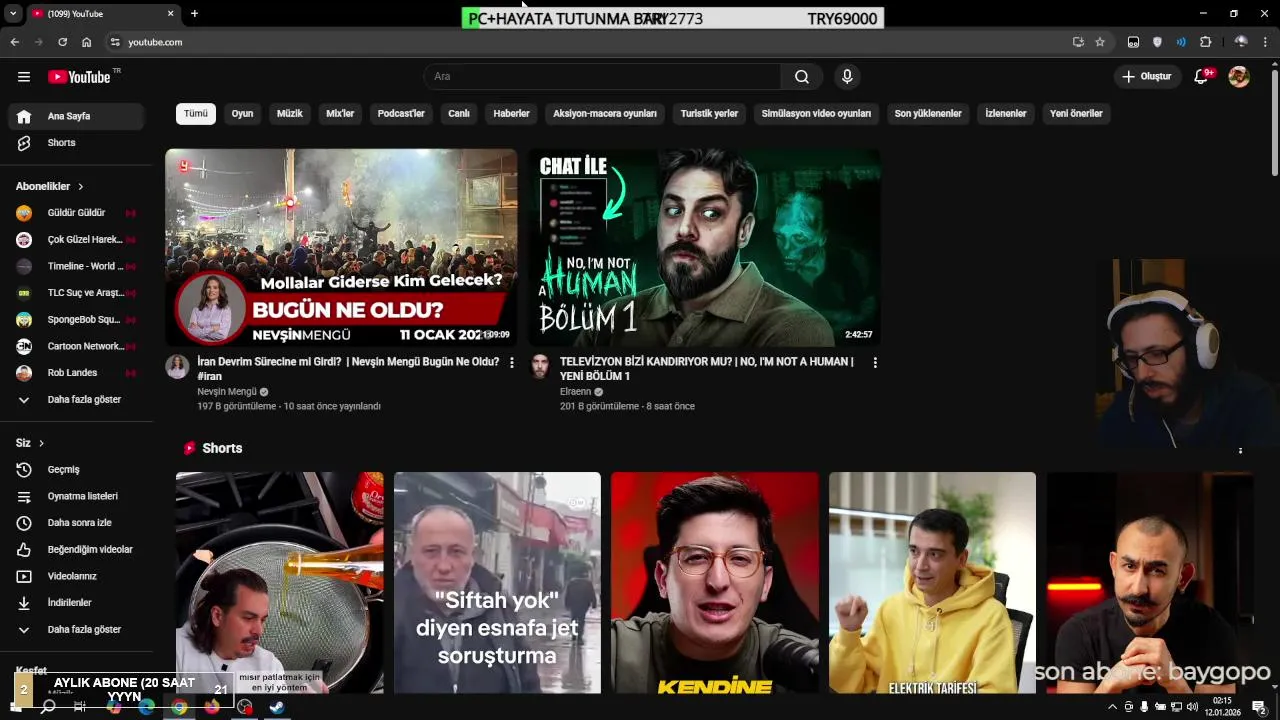
Task: Open Beğendiğim videolar
Action: (76, 550)
